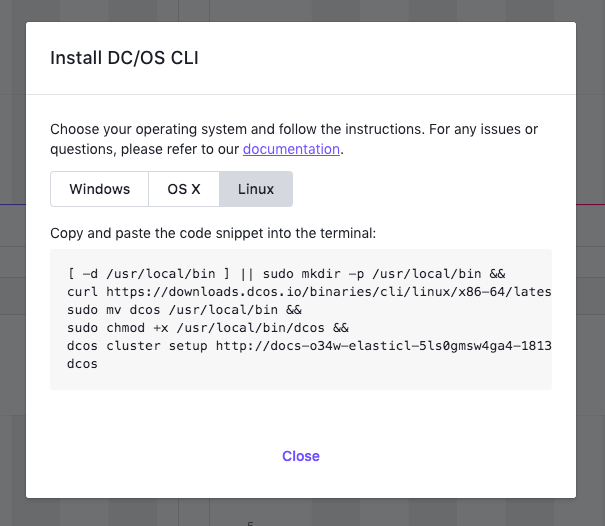Click the 'sudo mv dcos /usr/local/bin' line
This screenshot has width=605, height=526.
click(184, 310)
